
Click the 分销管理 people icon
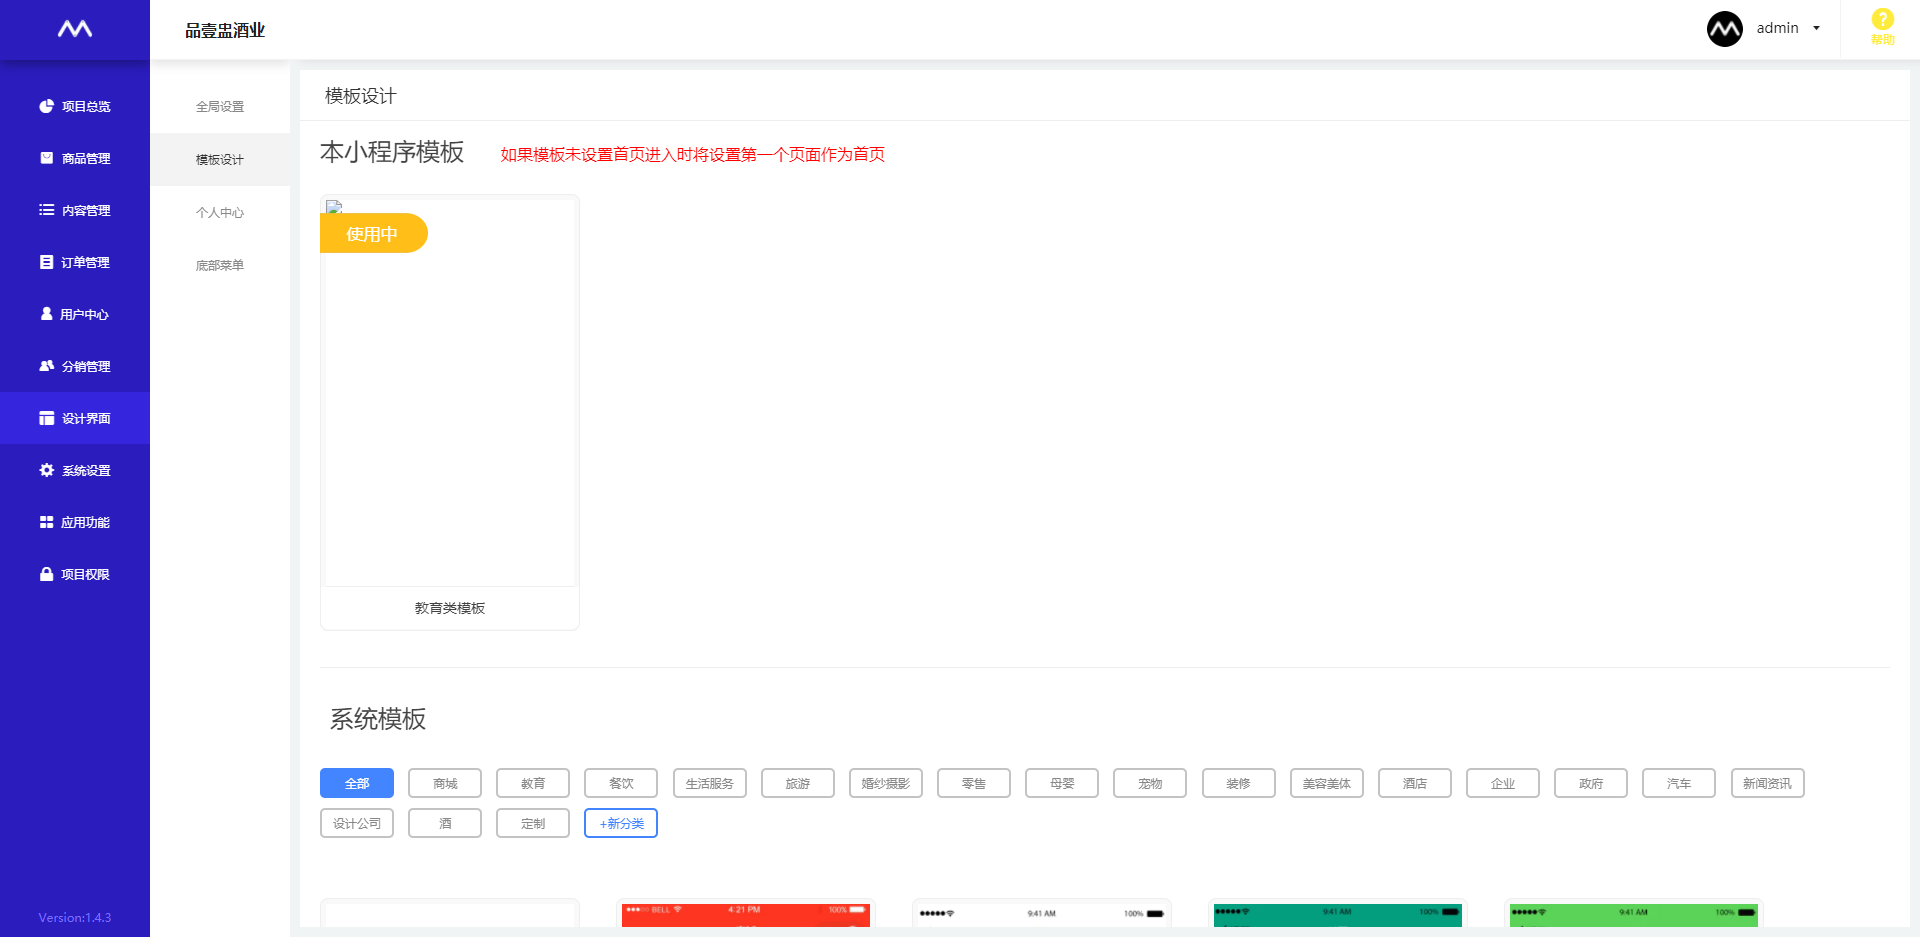pyautogui.click(x=46, y=366)
